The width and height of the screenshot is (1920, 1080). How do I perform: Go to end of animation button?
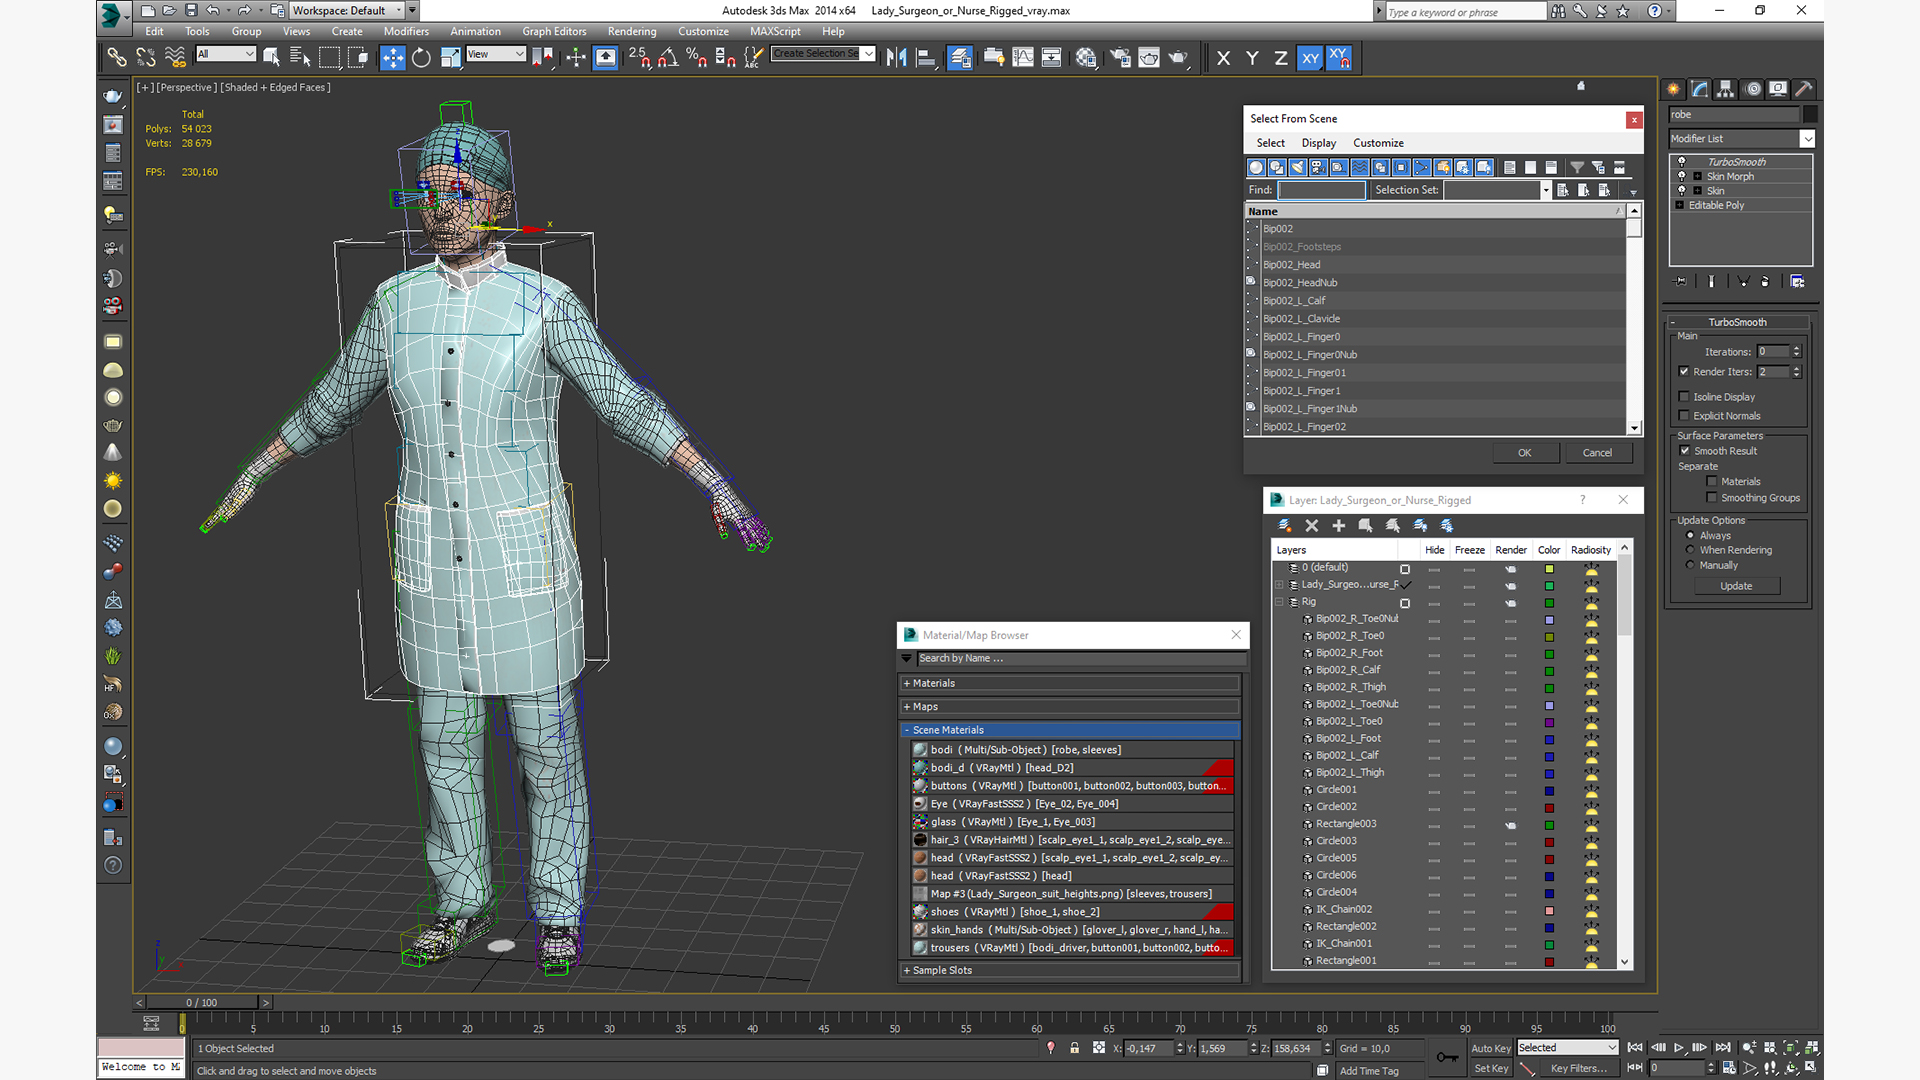1722,1047
